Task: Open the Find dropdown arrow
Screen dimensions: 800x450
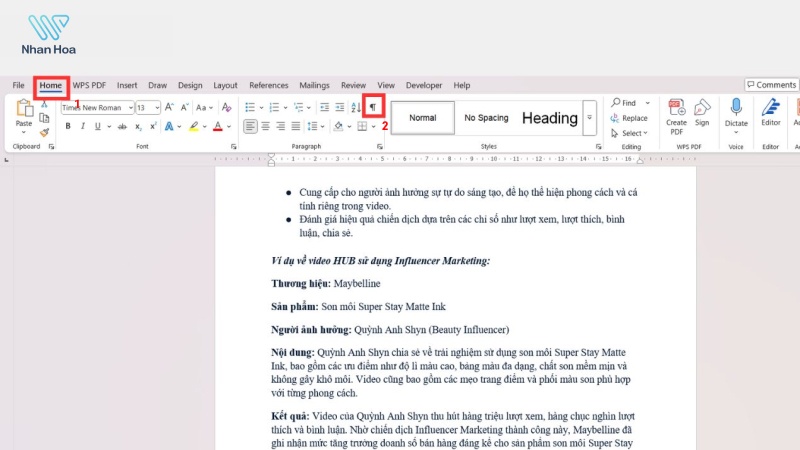Action: point(647,103)
